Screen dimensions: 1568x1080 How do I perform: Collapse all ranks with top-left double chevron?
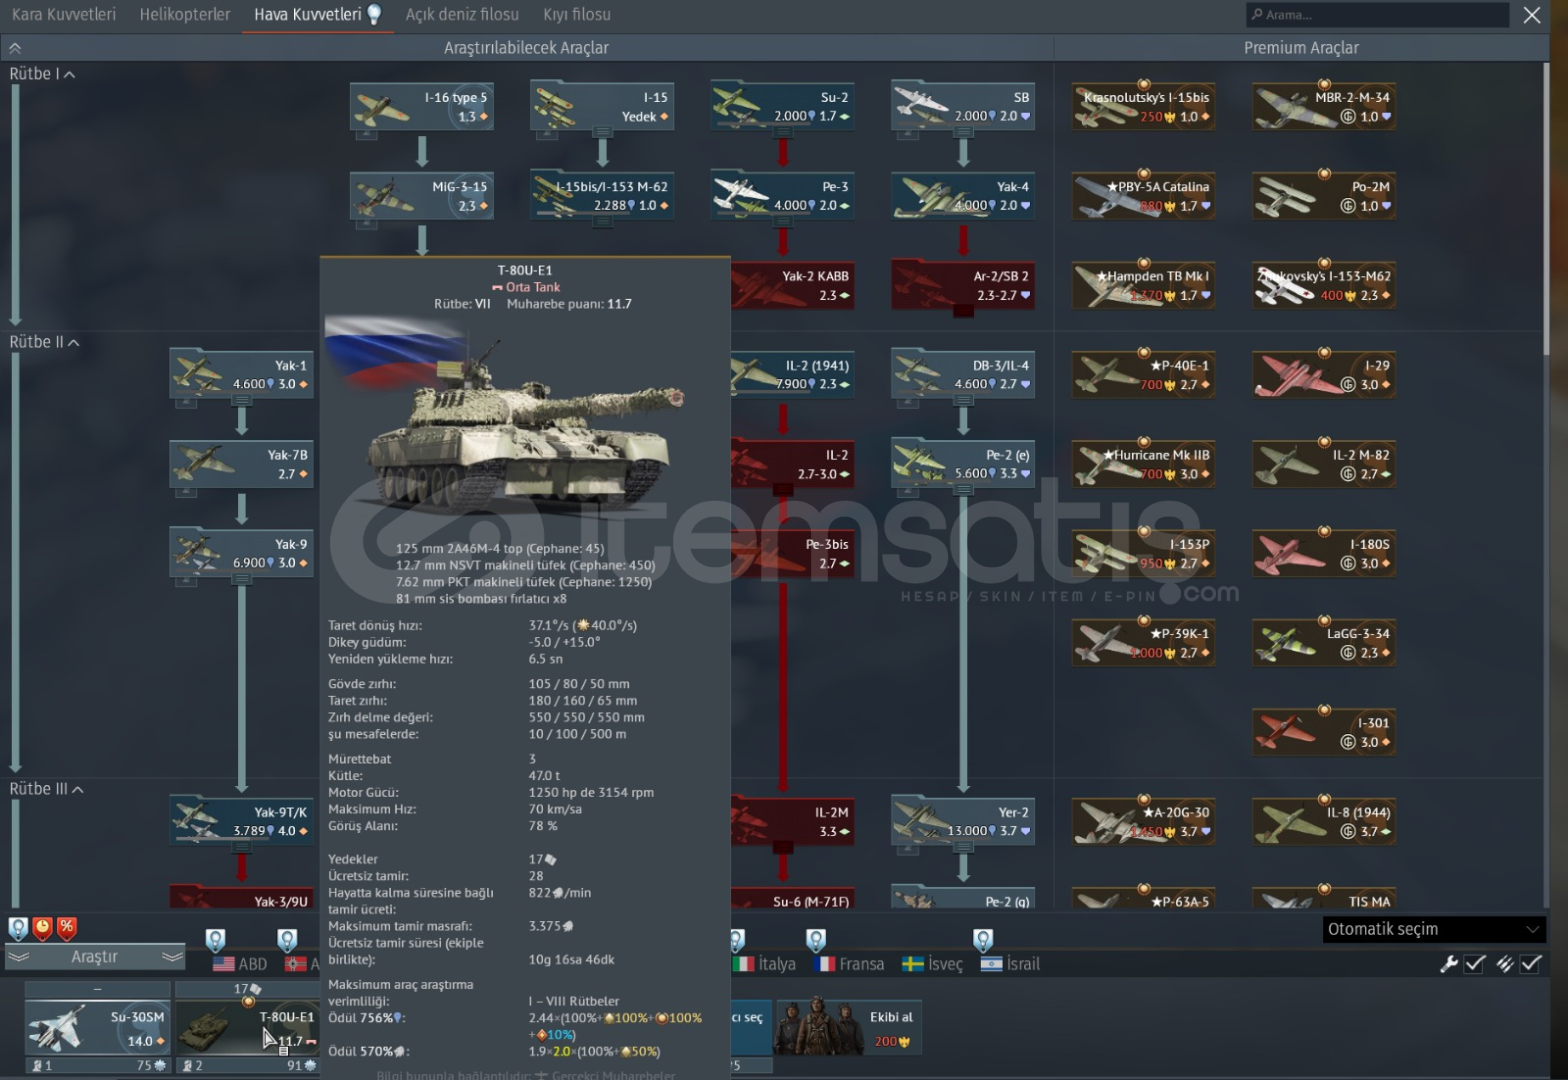click(x=14, y=48)
